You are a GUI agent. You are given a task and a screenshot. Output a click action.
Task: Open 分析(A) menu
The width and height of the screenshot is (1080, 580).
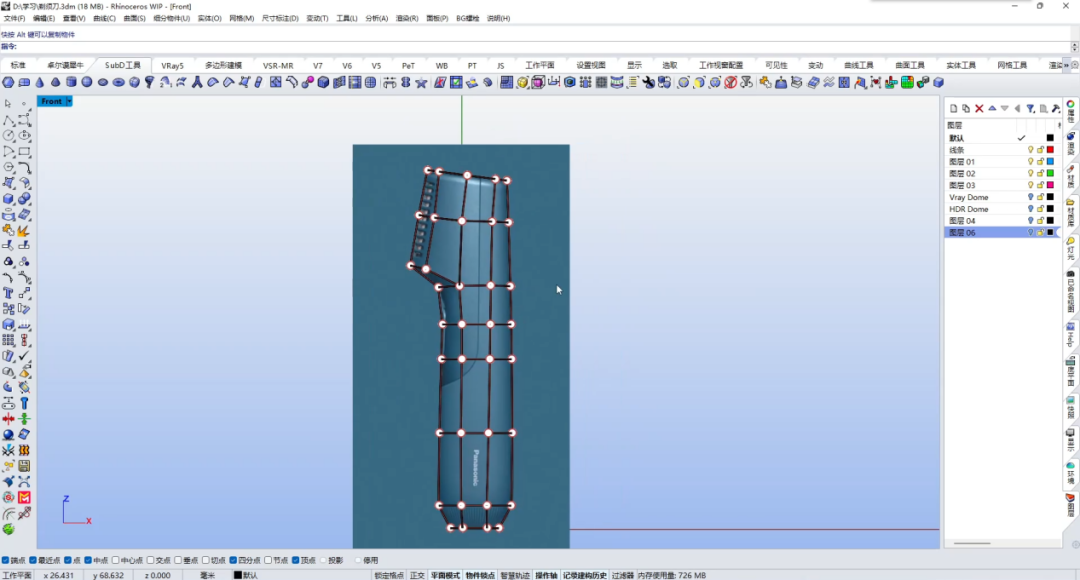coord(376,19)
